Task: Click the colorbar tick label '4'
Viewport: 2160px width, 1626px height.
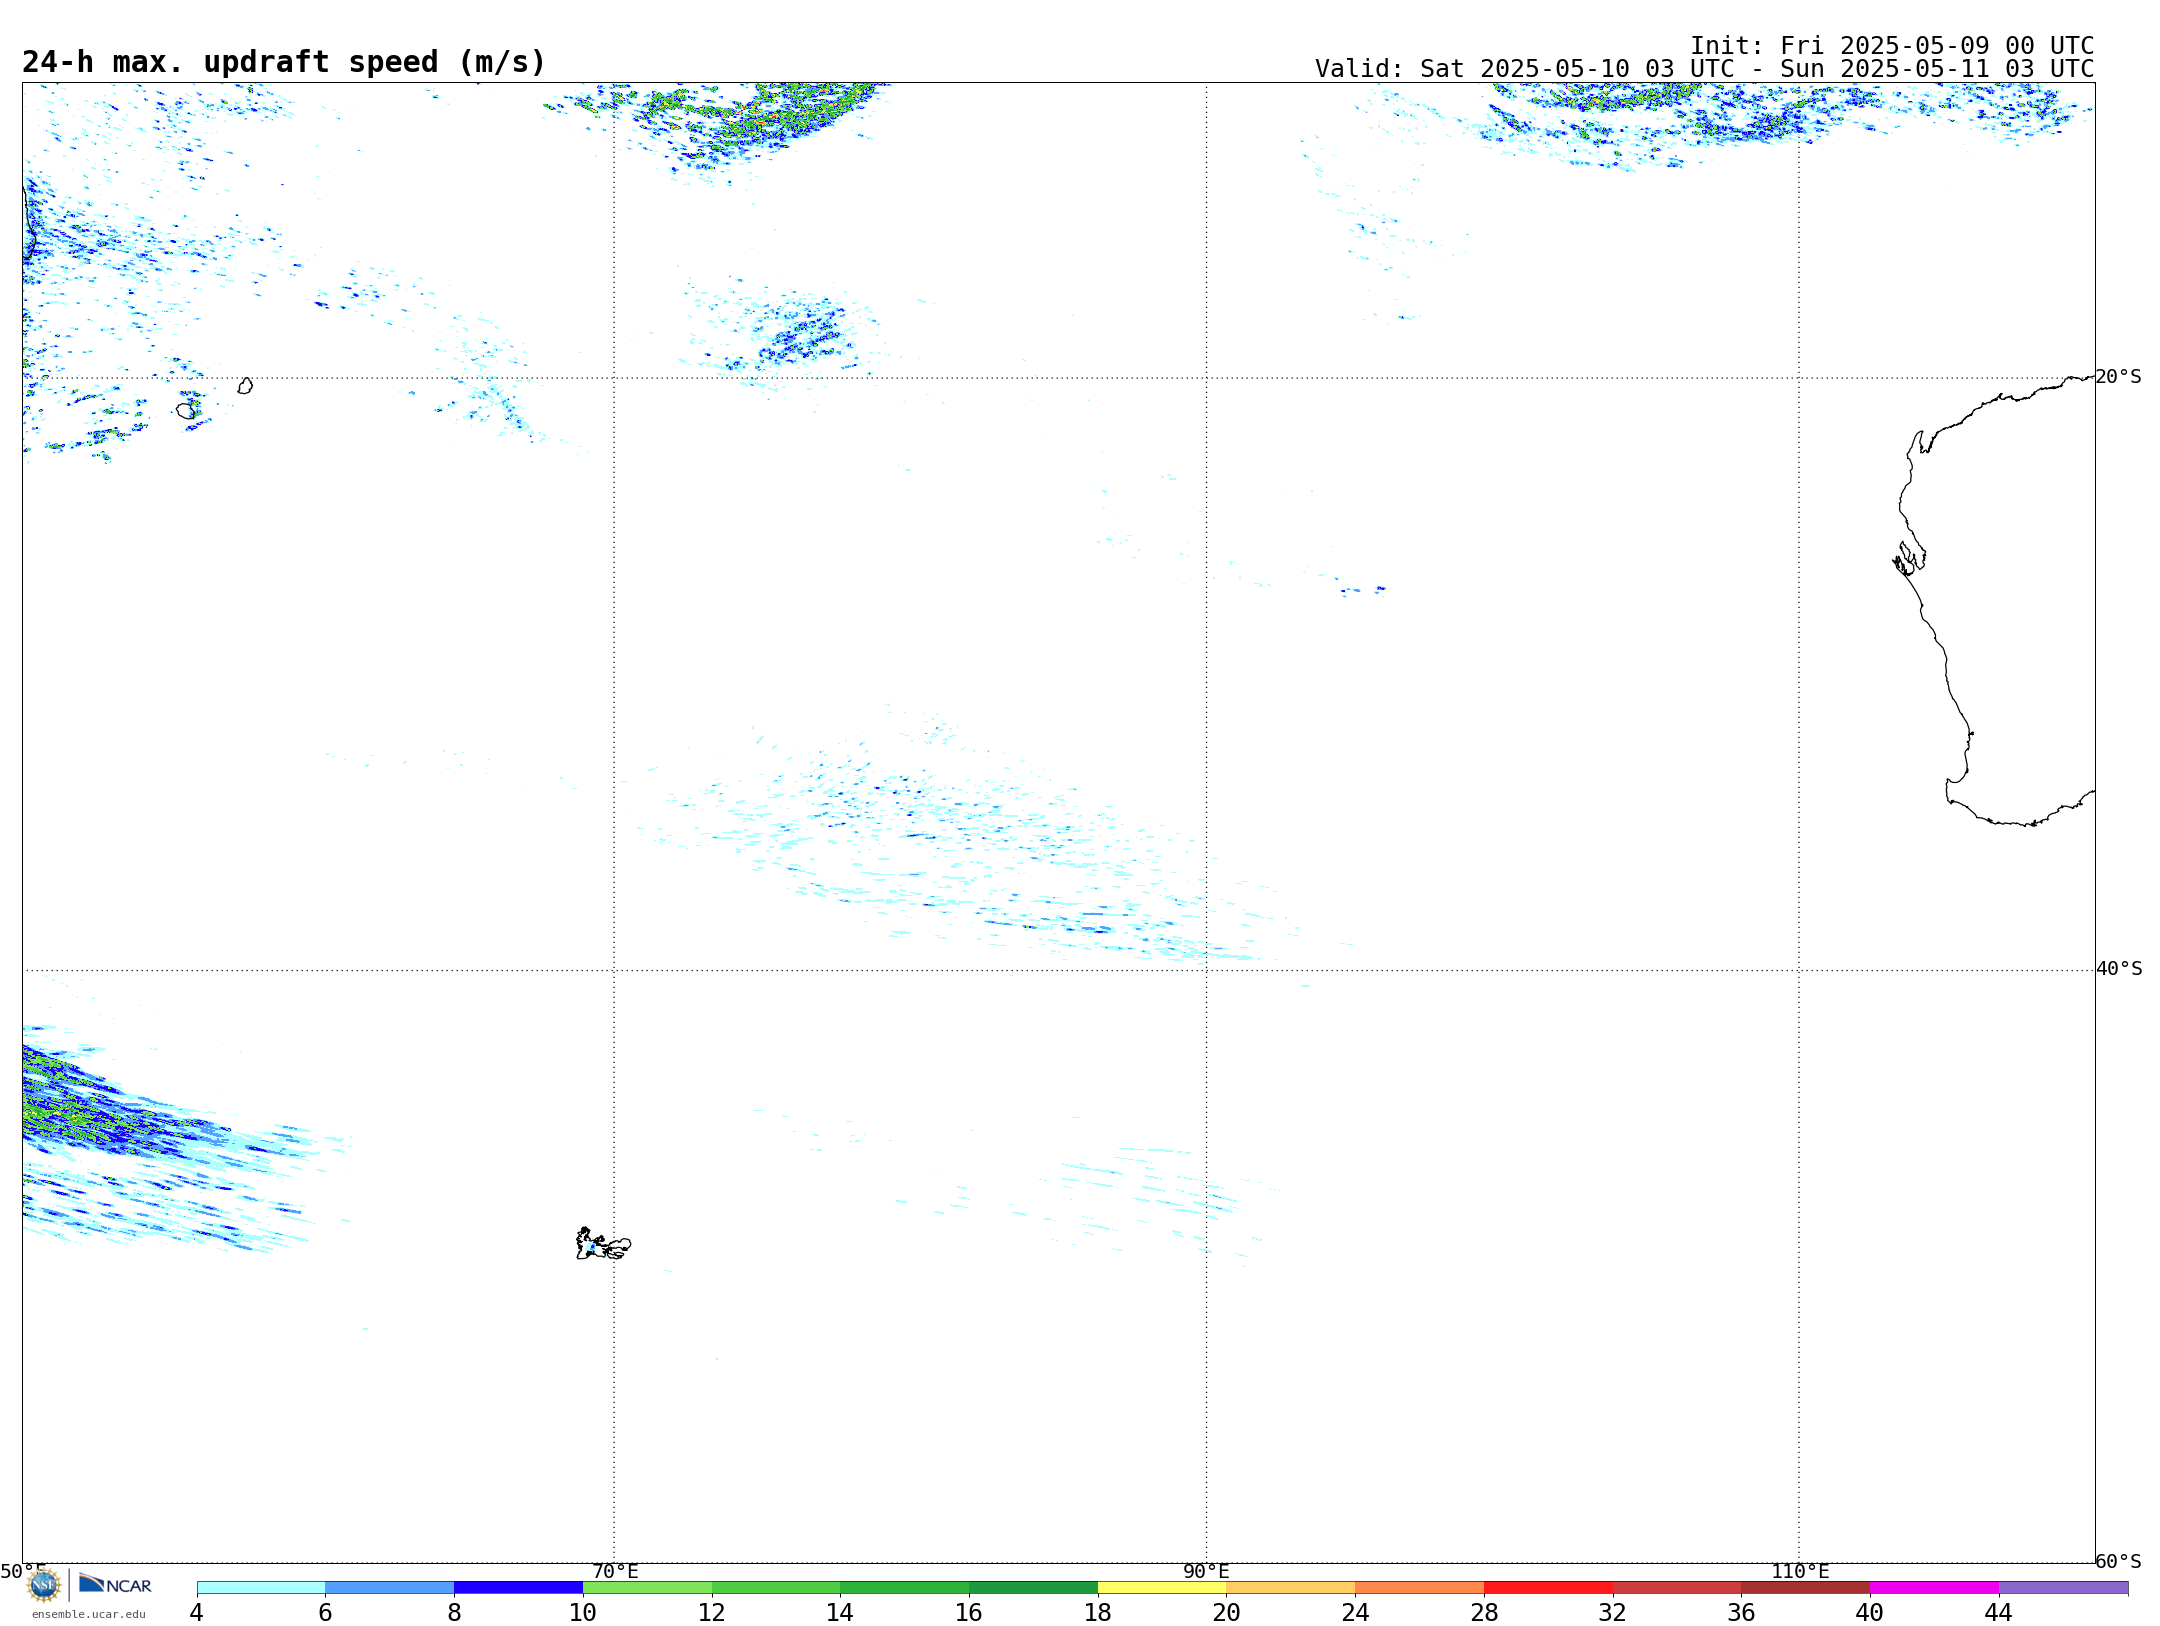Action: click(197, 1612)
